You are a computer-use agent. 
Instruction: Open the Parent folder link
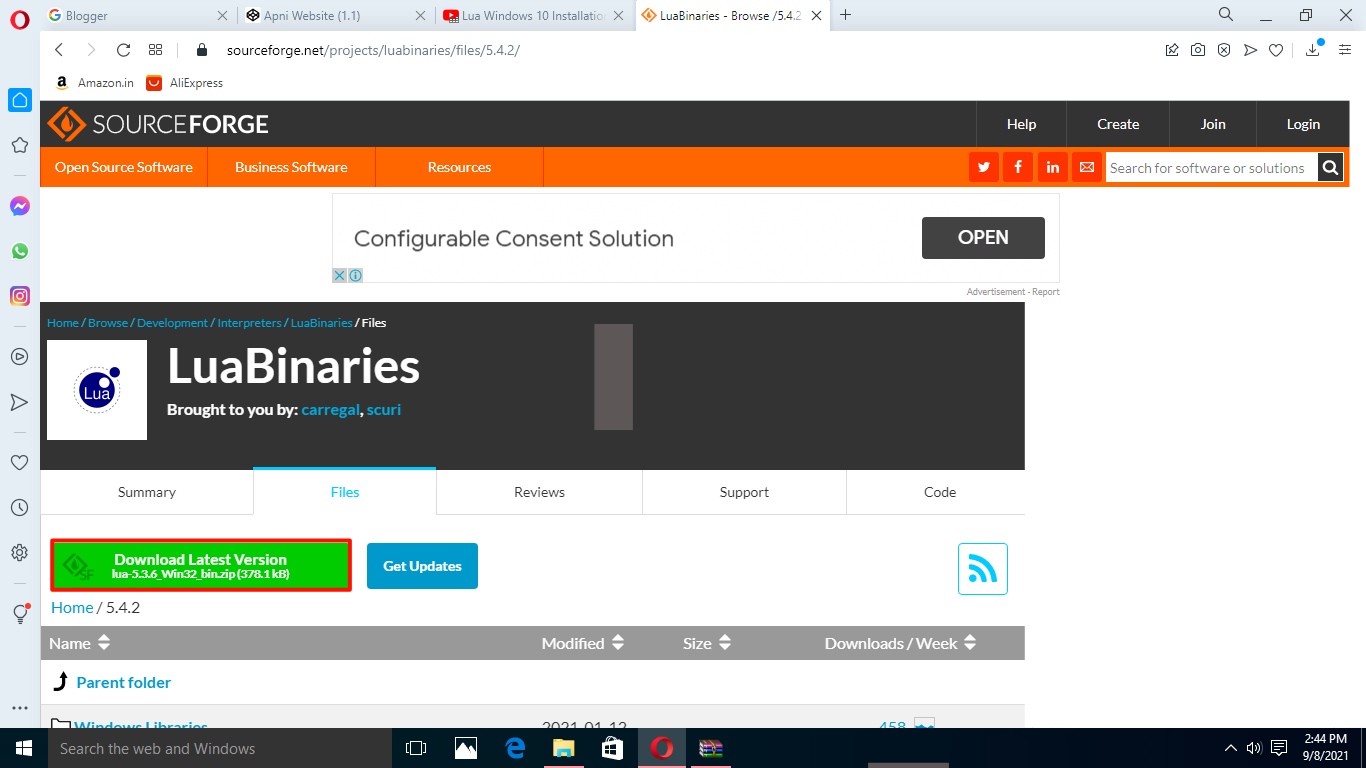[123, 682]
